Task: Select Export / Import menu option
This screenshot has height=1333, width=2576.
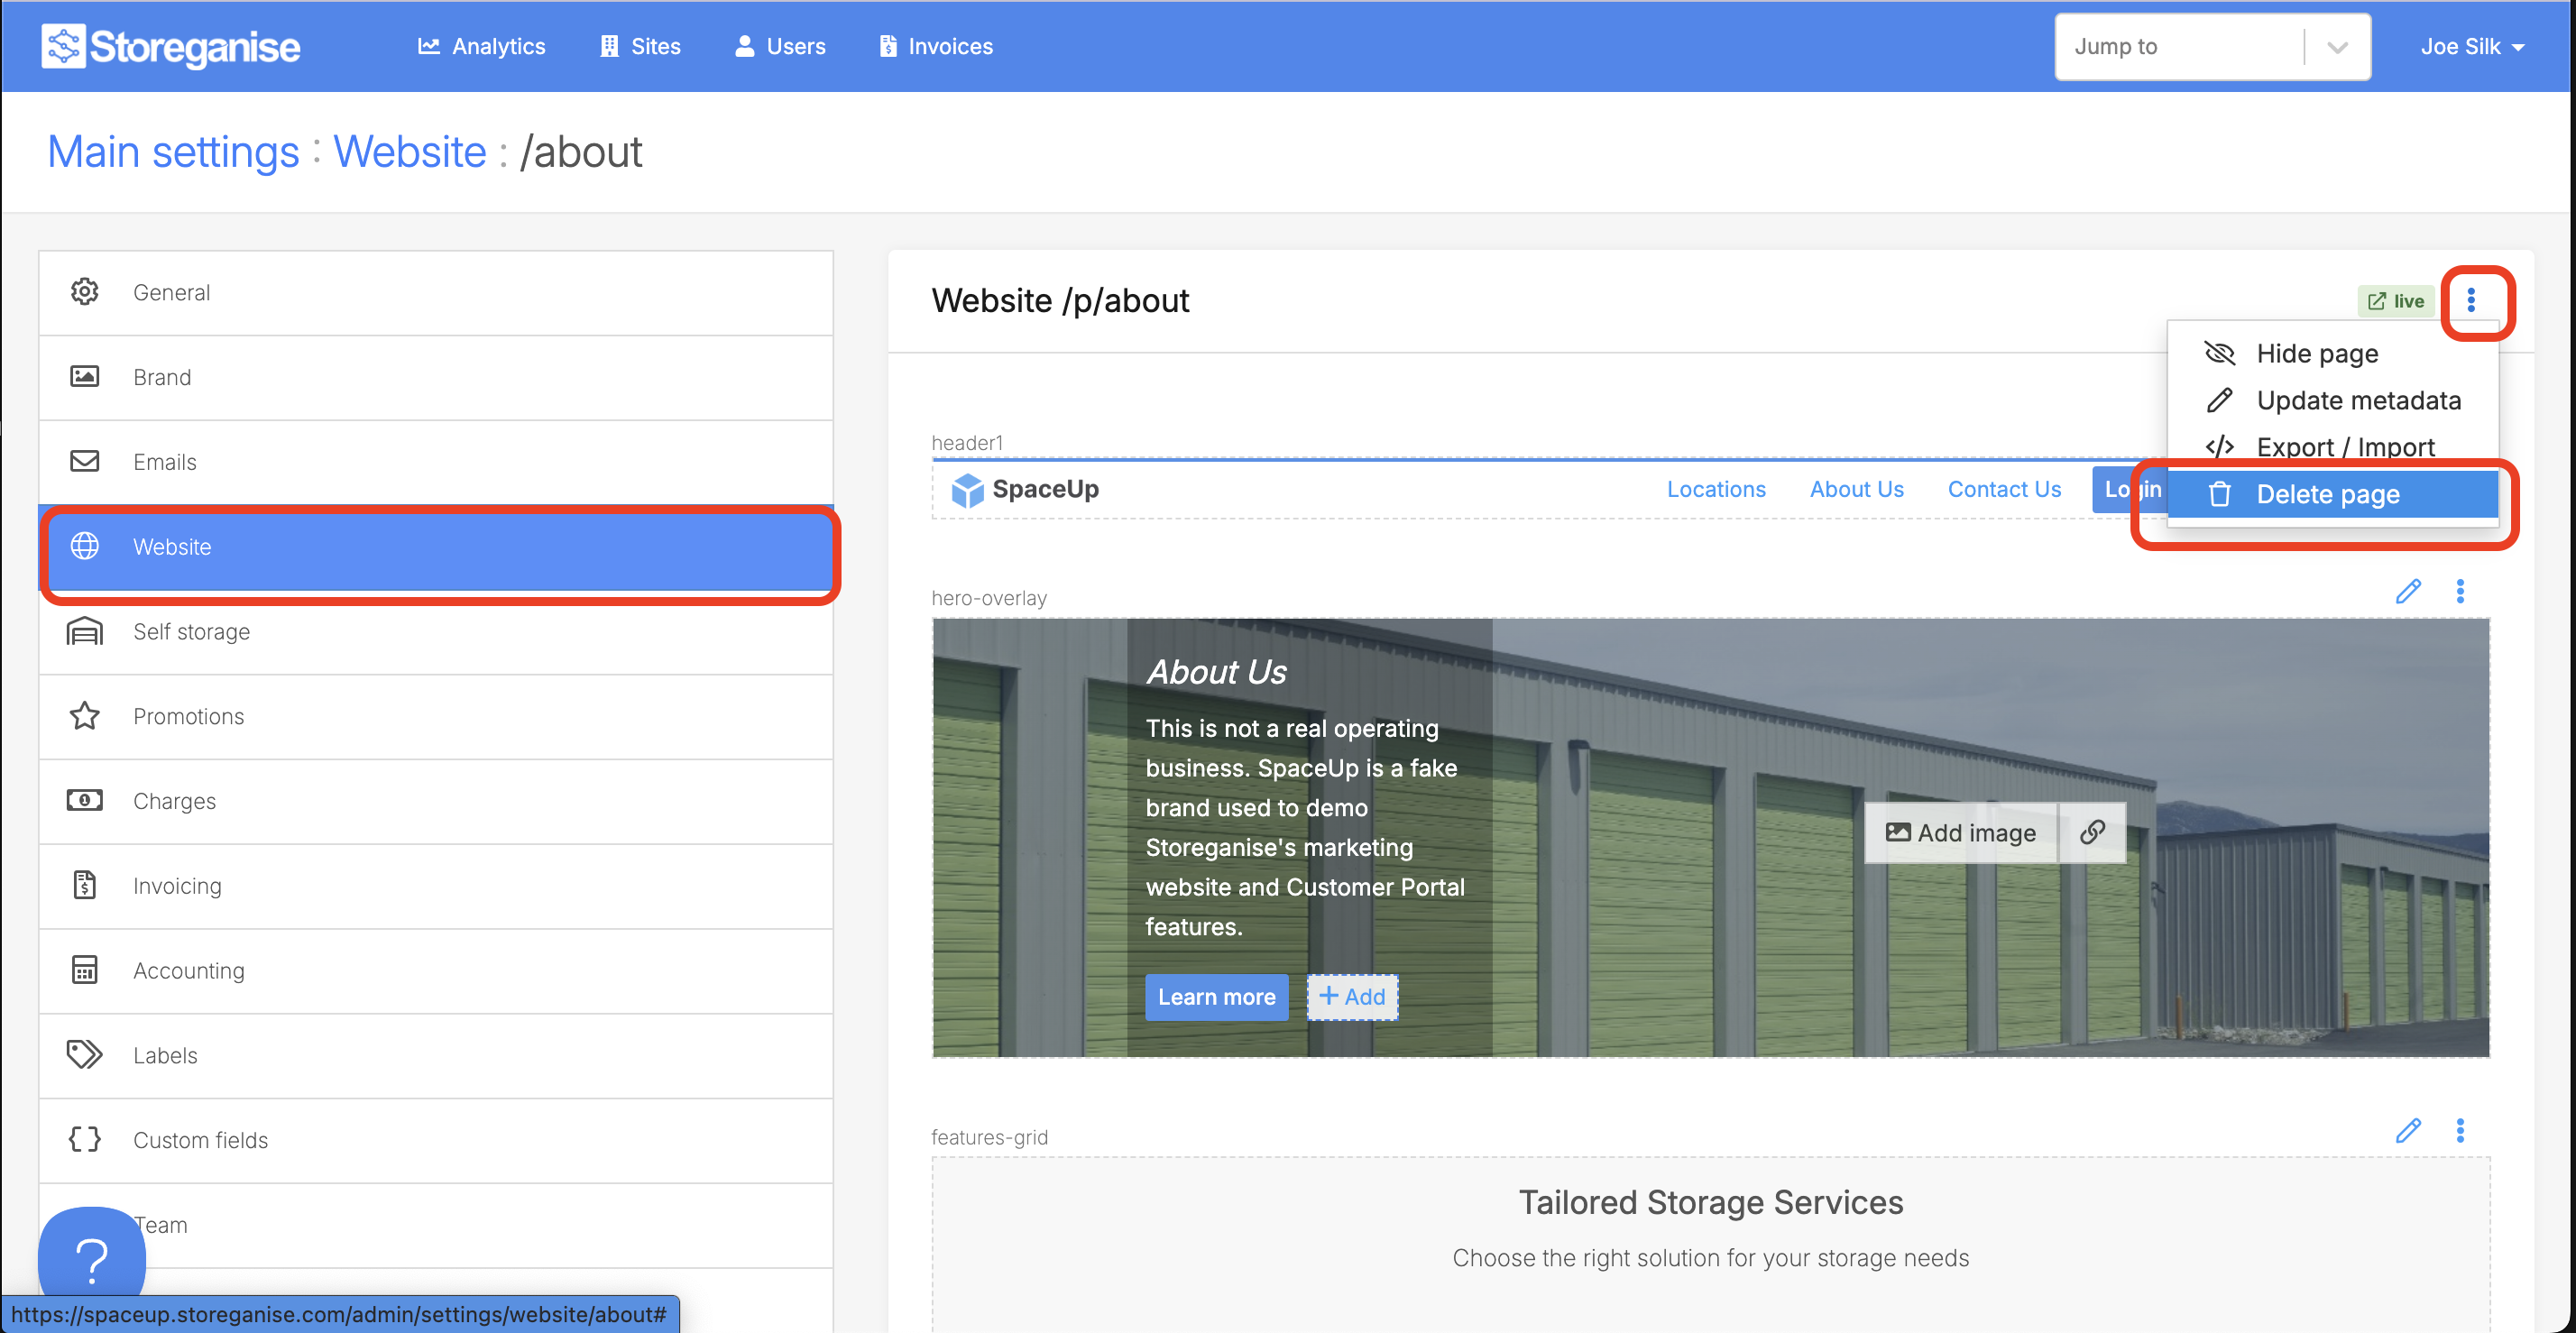Action: click(2344, 447)
